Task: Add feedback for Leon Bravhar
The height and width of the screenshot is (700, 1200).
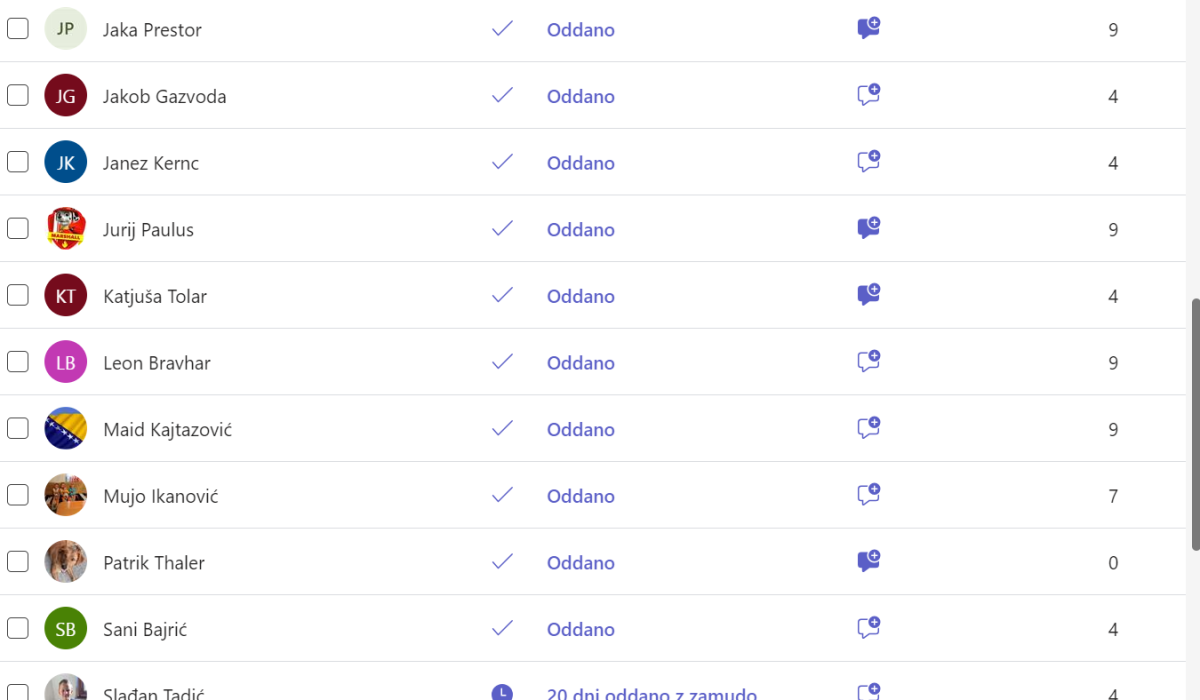Action: 868,361
